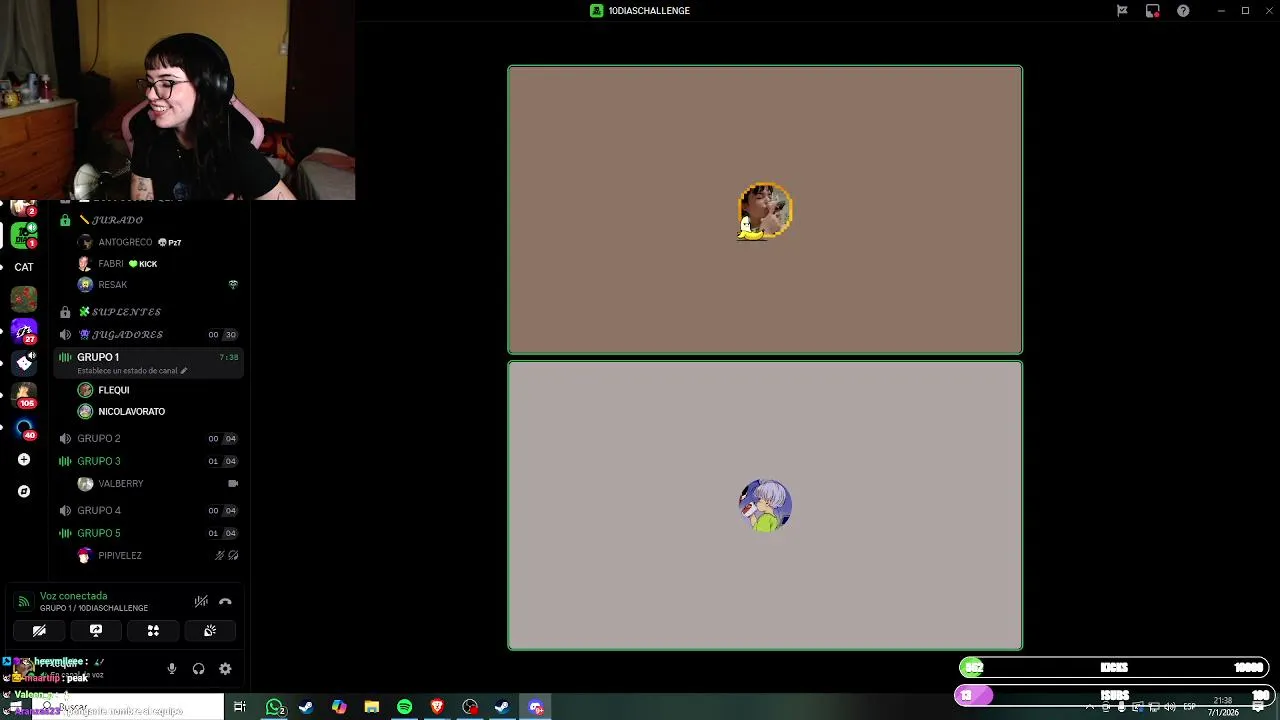Click the lock icon beside SUPLENTES

(65, 312)
